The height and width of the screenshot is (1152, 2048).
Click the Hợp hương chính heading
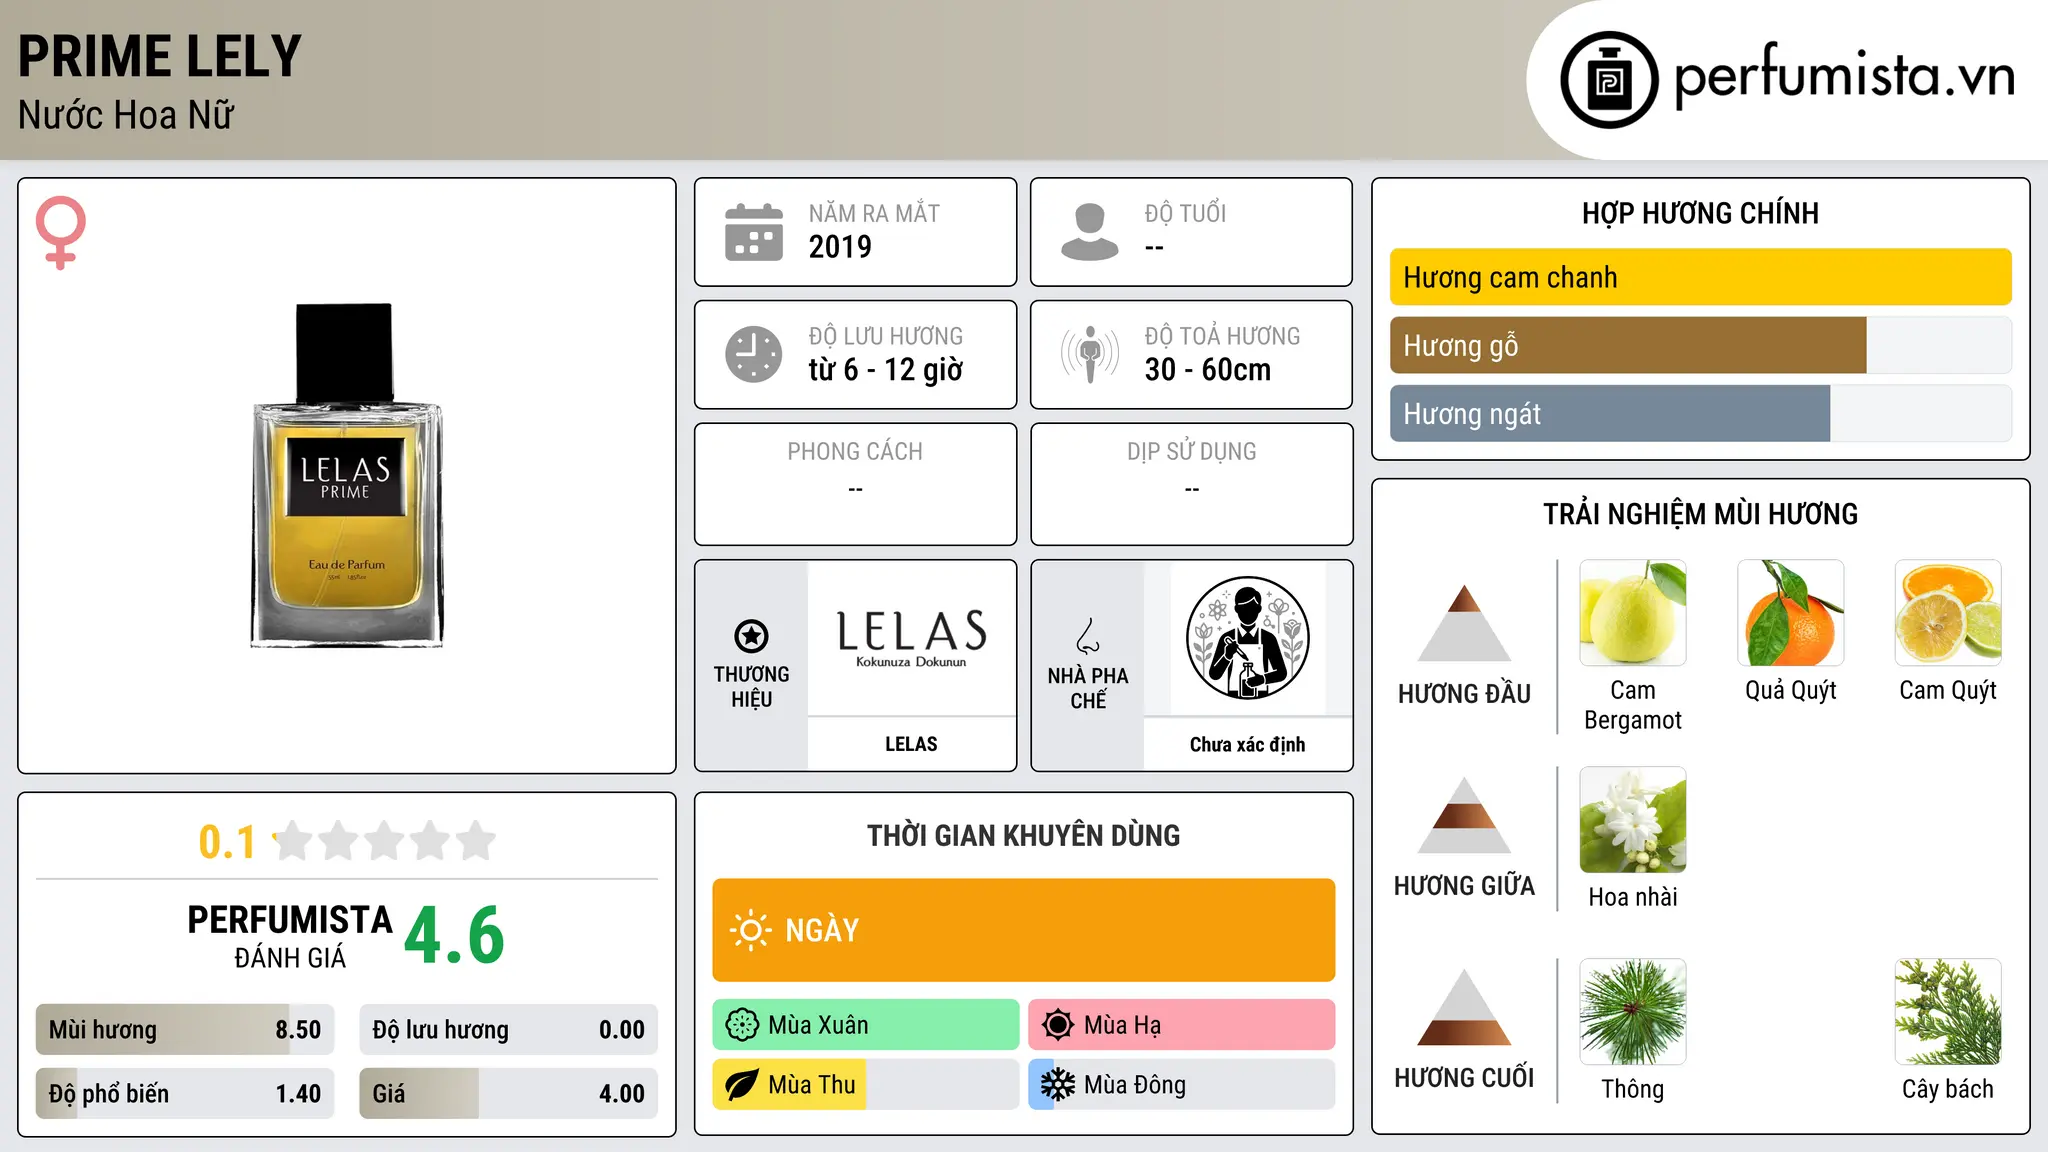point(1700,213)
